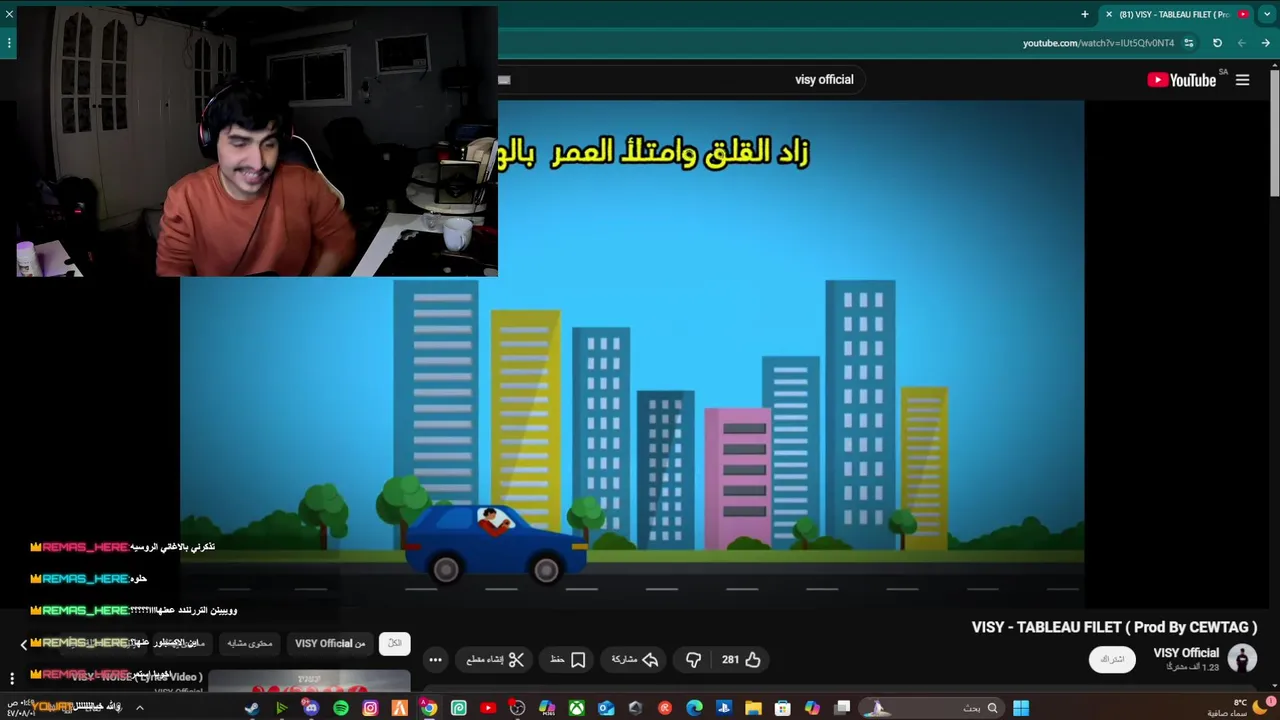Open the VISY Official channel avatar

tap(1242, 658)
